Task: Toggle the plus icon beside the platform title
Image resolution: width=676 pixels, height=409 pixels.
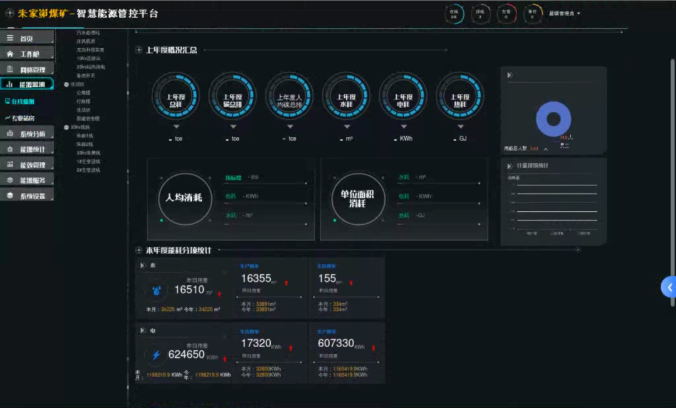Action: (x=8, y=14)
